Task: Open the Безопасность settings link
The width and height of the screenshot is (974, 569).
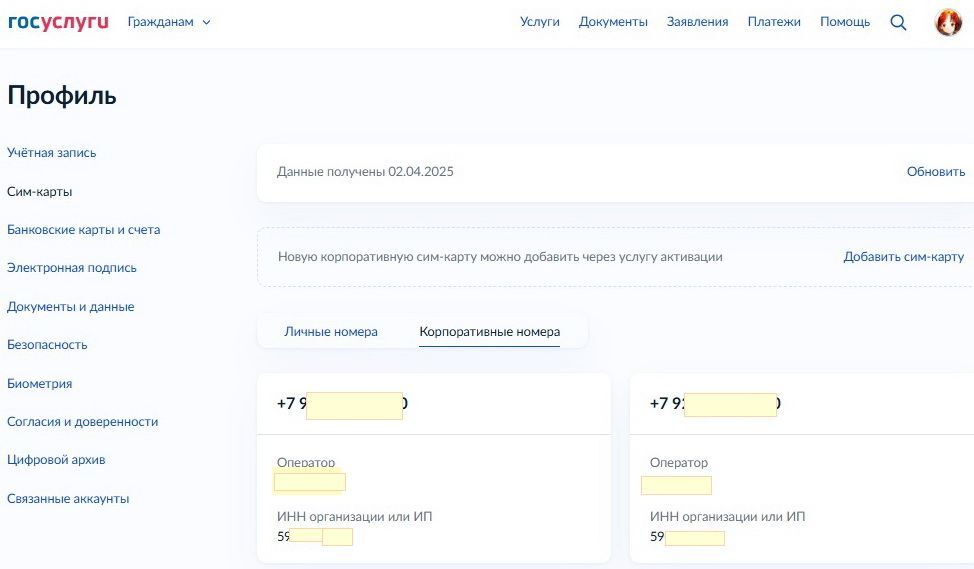Action: point(47,345)
